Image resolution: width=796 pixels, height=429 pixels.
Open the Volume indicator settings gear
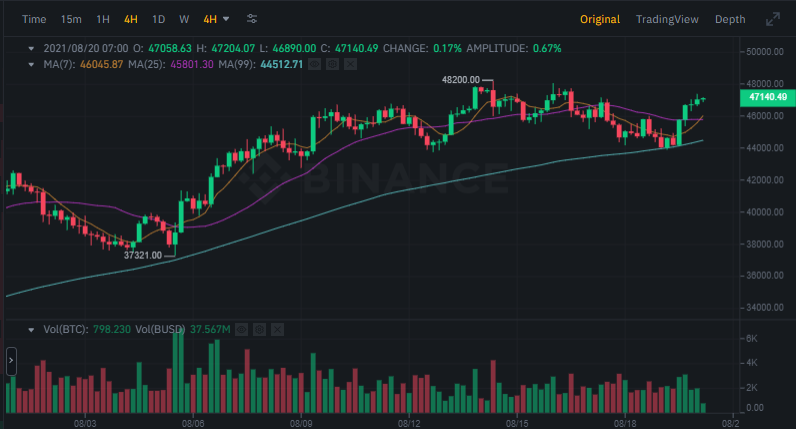[x=260, y=329]
